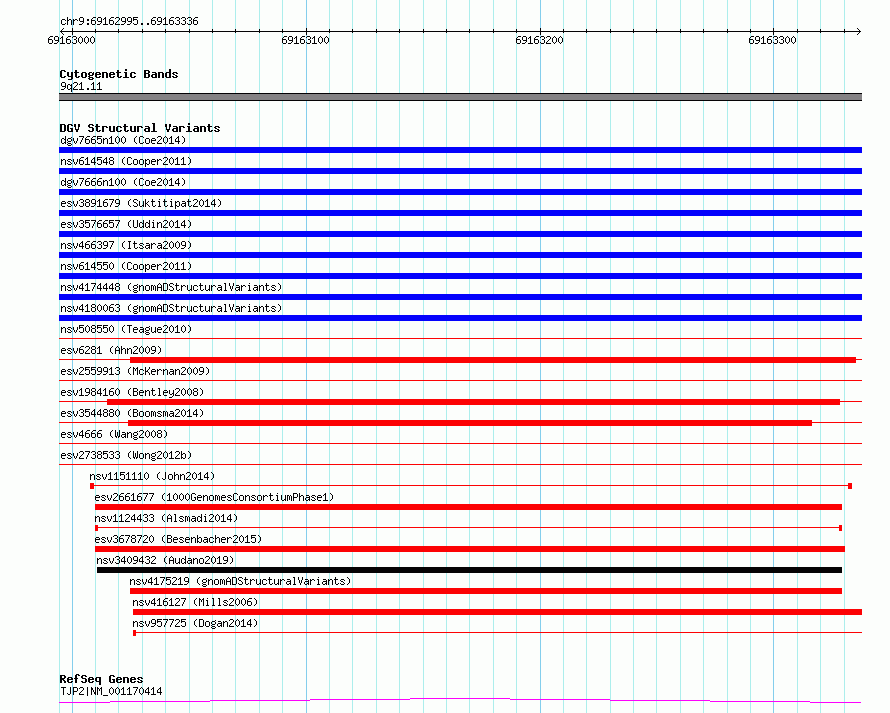
Task: Click the 69163200 ruler tick label
Action: point(539,40)
